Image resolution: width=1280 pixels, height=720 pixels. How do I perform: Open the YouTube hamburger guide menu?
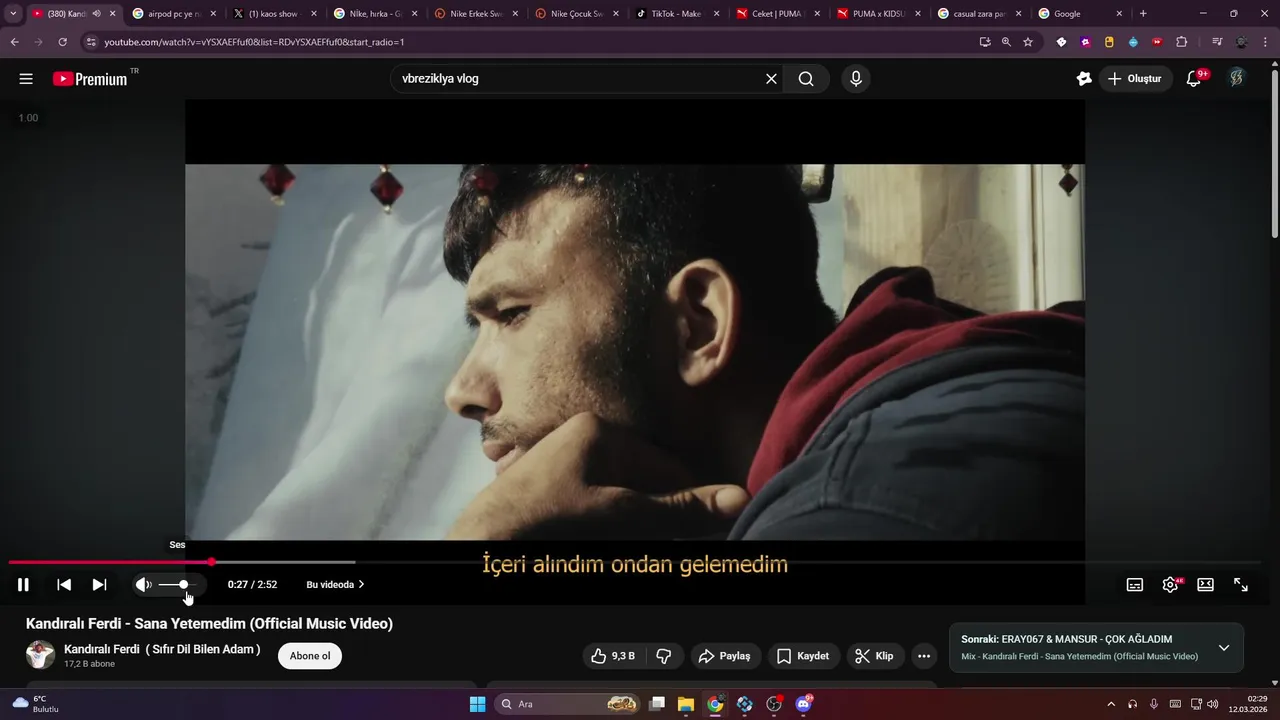(x=26, y=79)
